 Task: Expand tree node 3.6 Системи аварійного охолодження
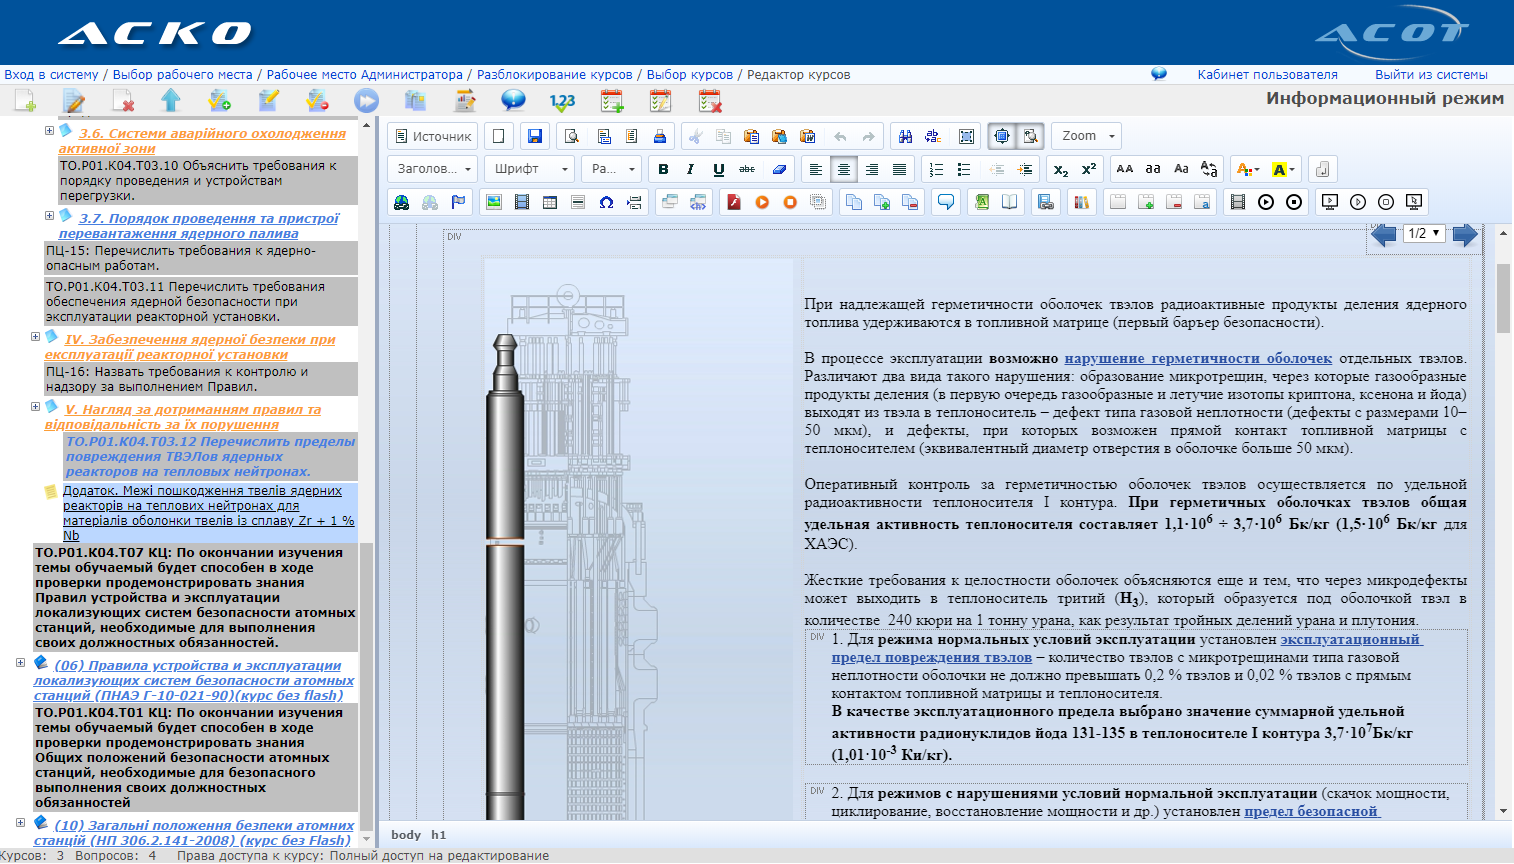click(50, 130)
